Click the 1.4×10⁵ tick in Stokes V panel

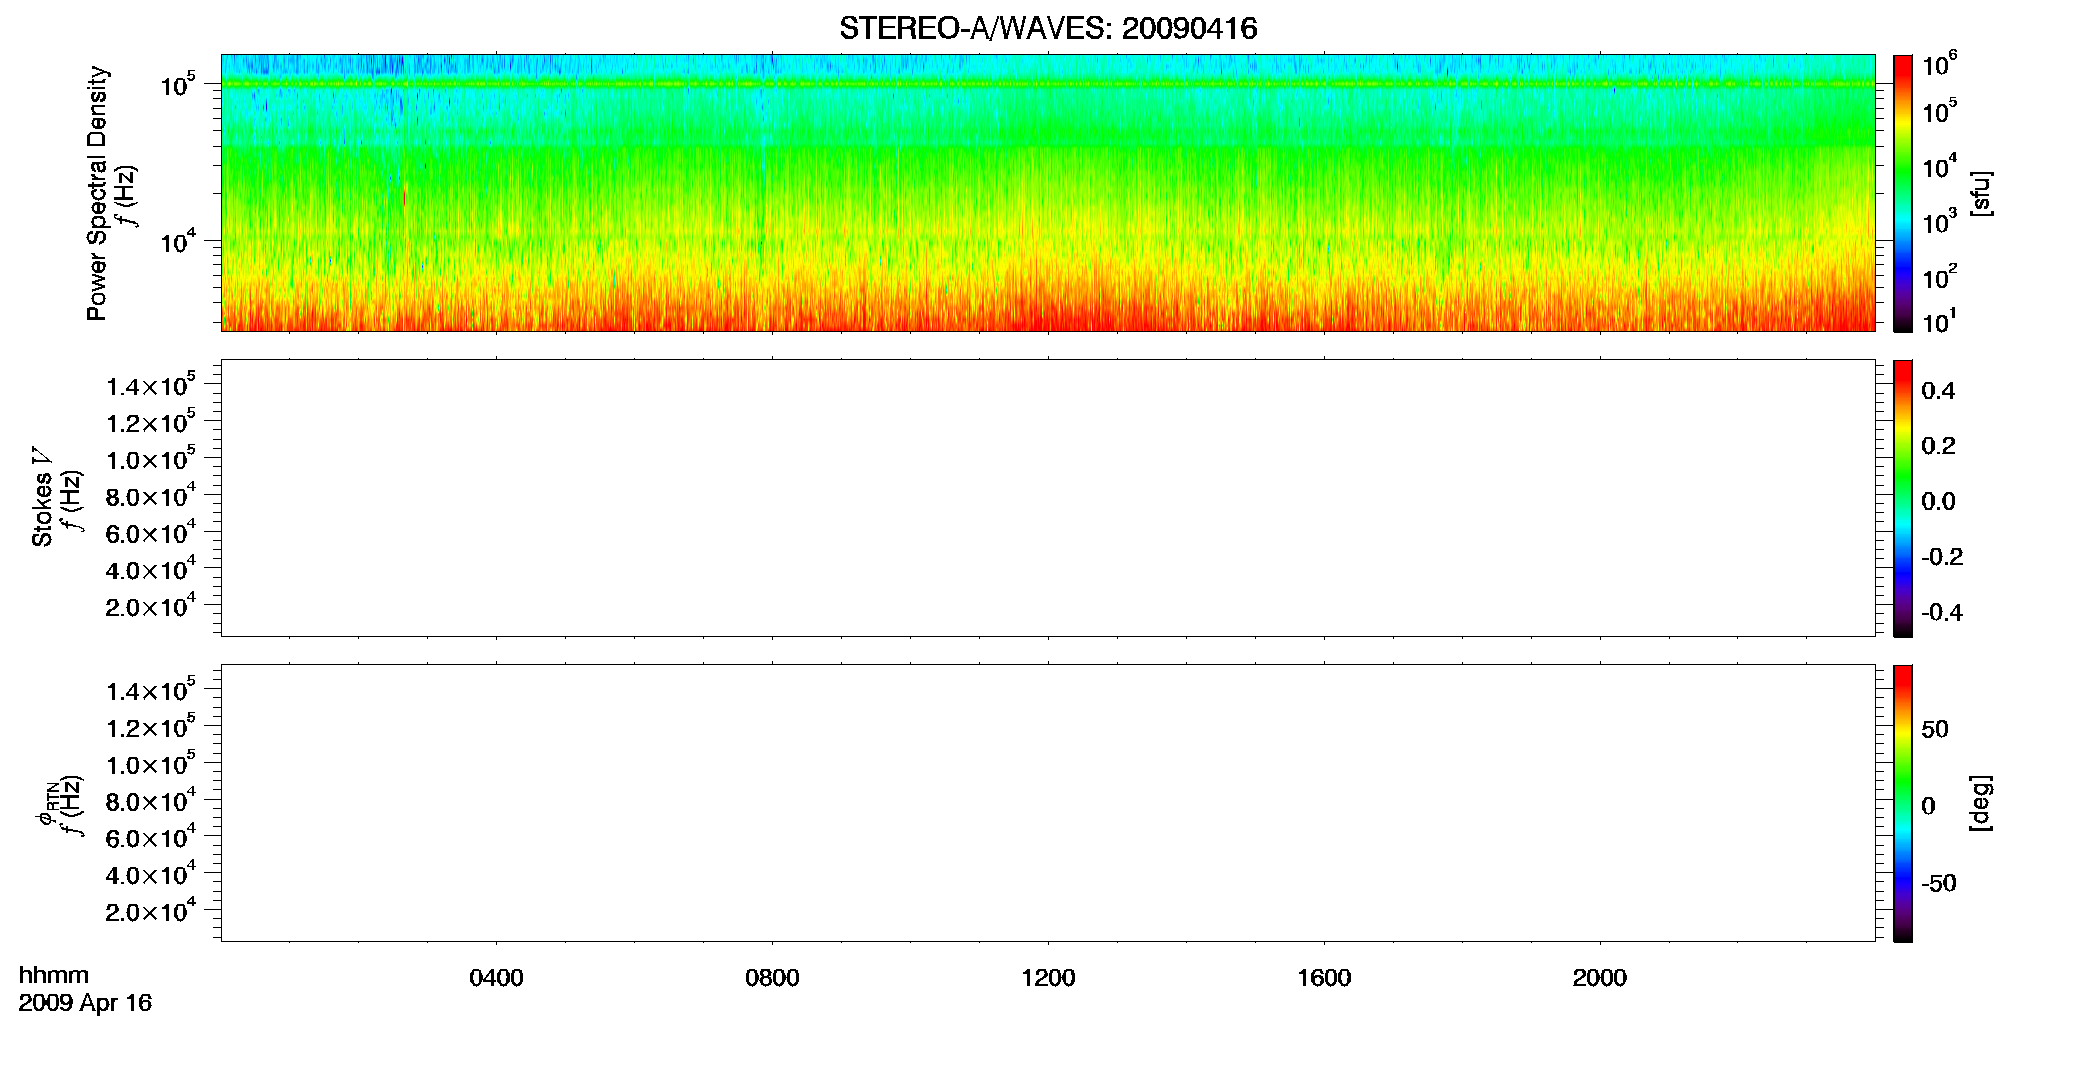(151, 385)
